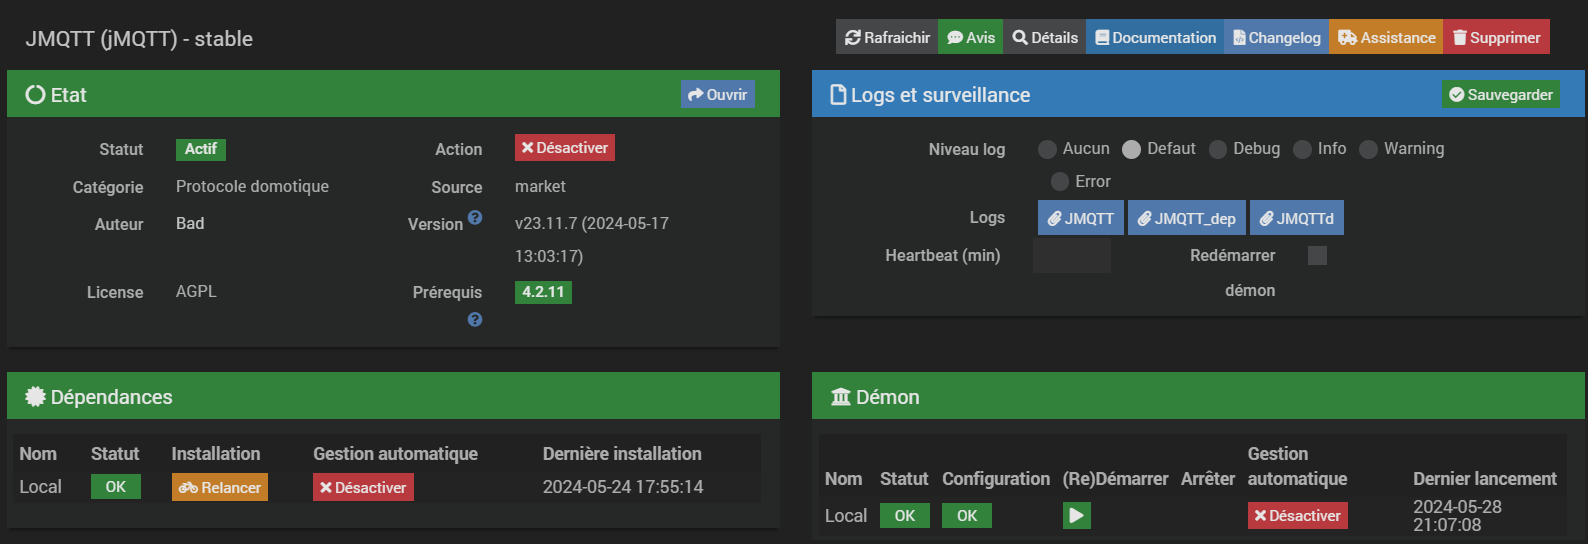Click the Heartbeat (min) input field
Viewport: 1588px width, 544px height.
pyautogui.click(x=1071, y=255)
